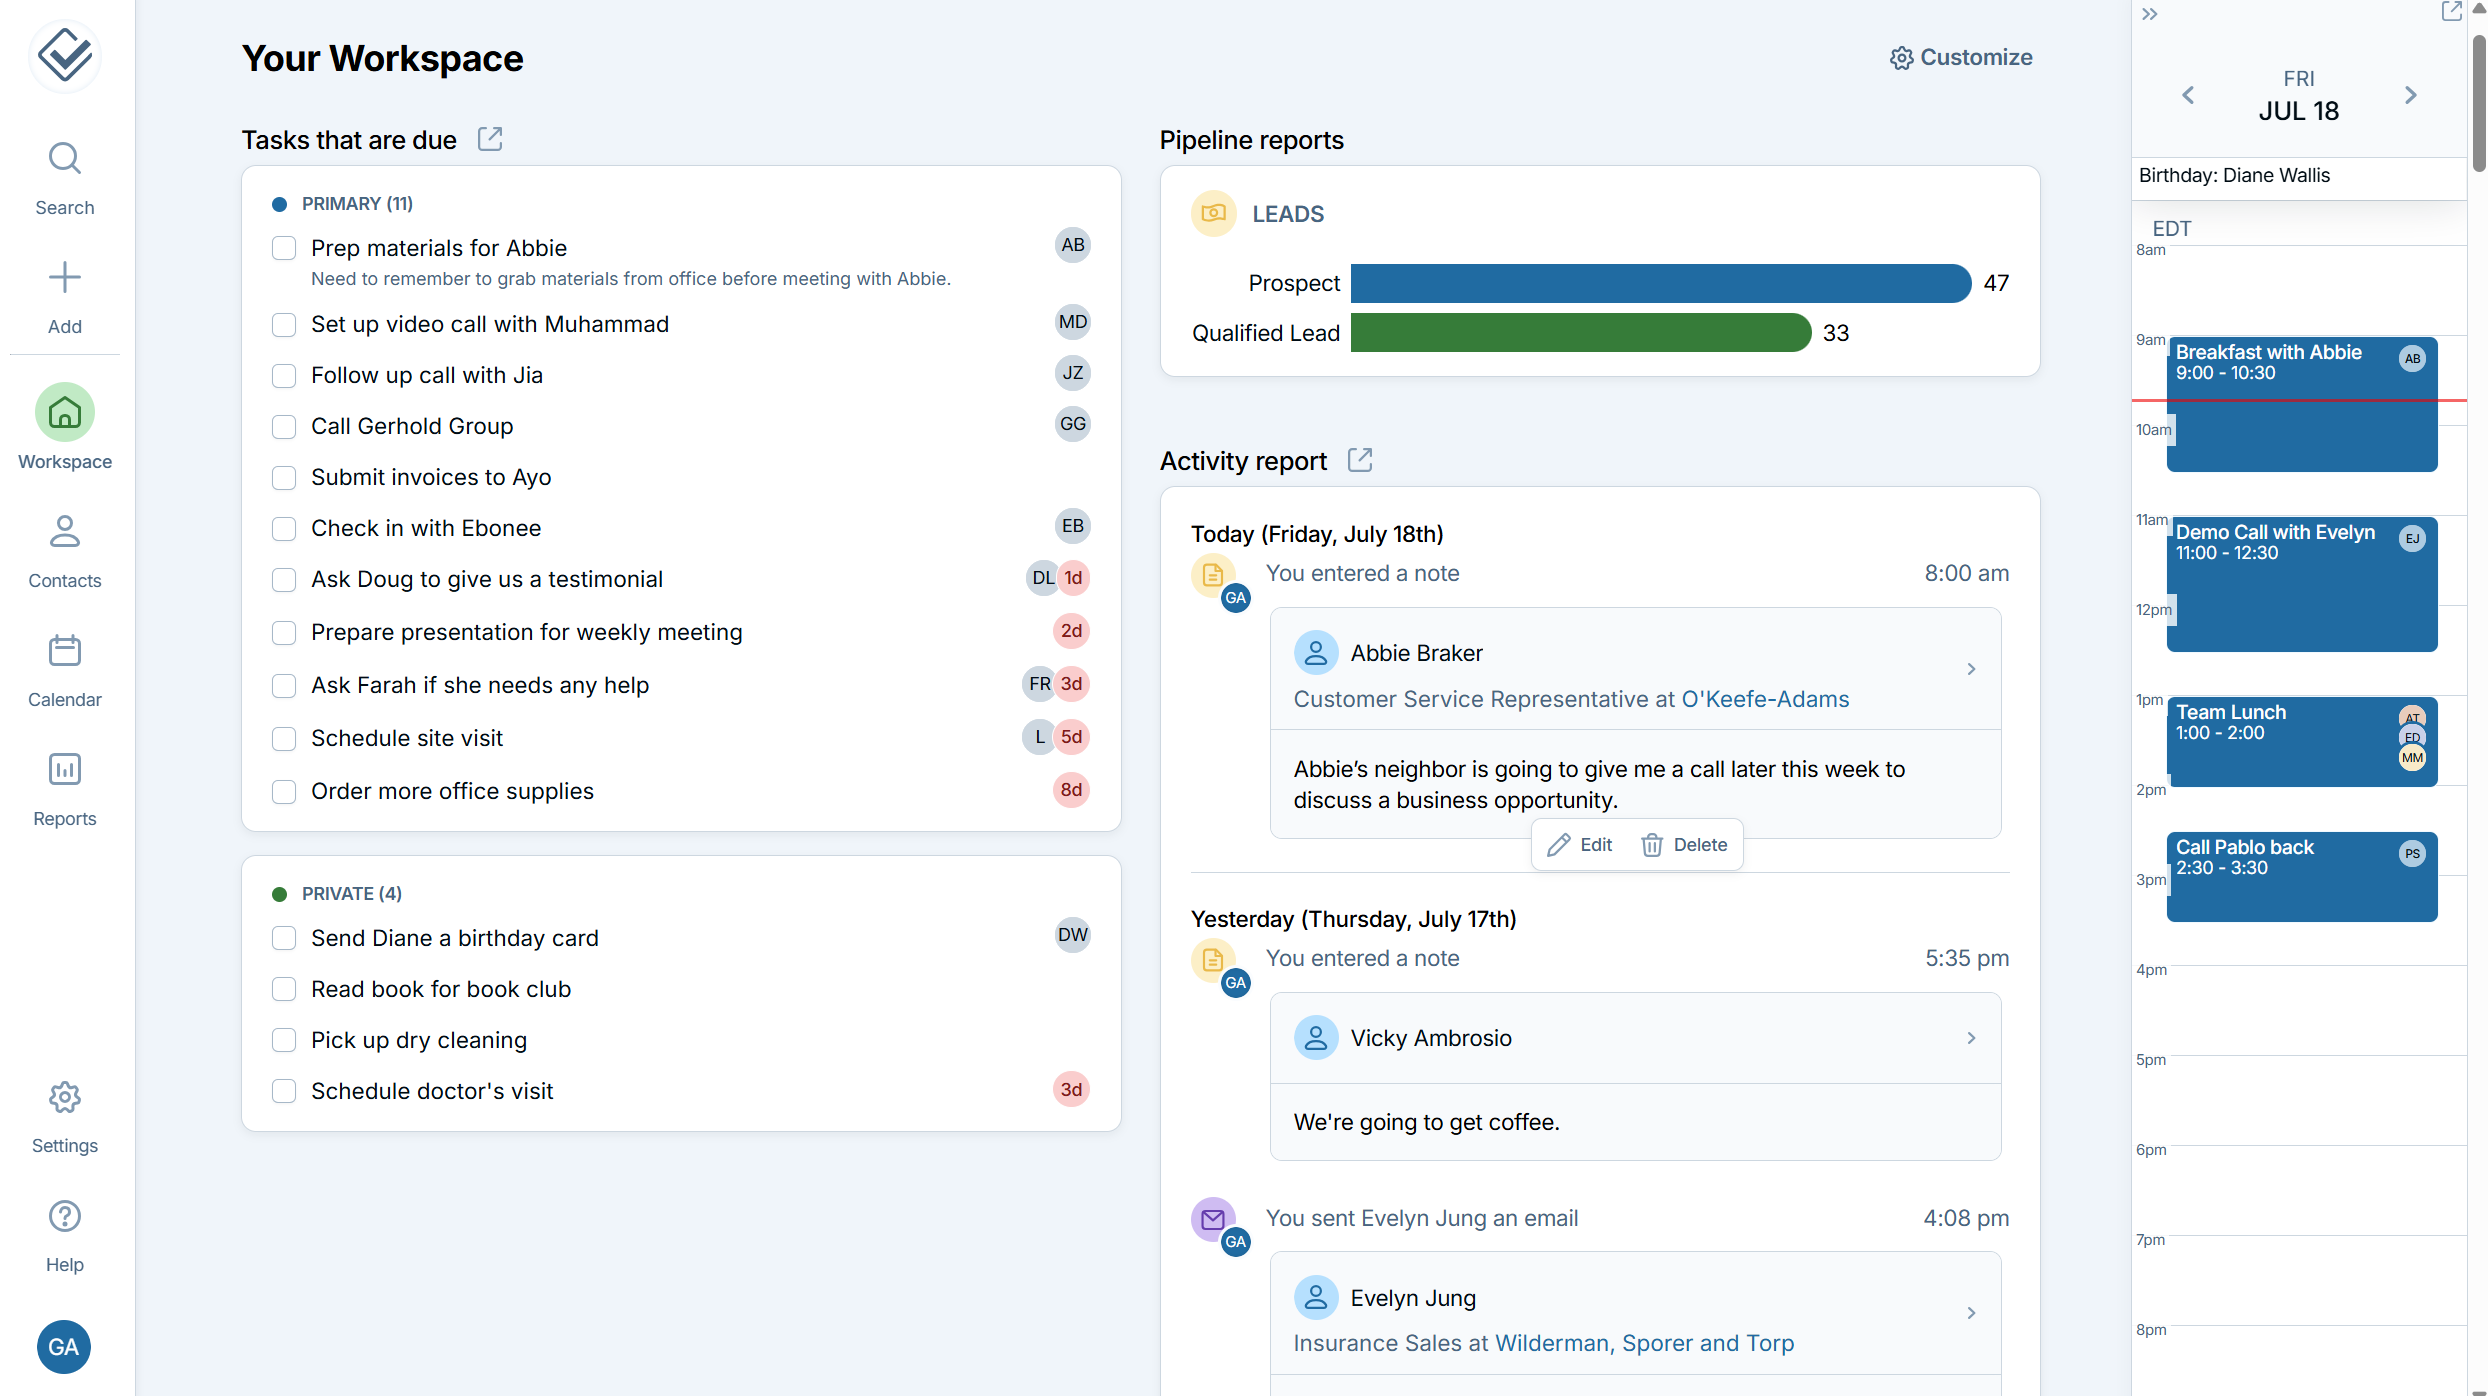Expand Abbie Braker contact card chevron

coord(1971,669)
